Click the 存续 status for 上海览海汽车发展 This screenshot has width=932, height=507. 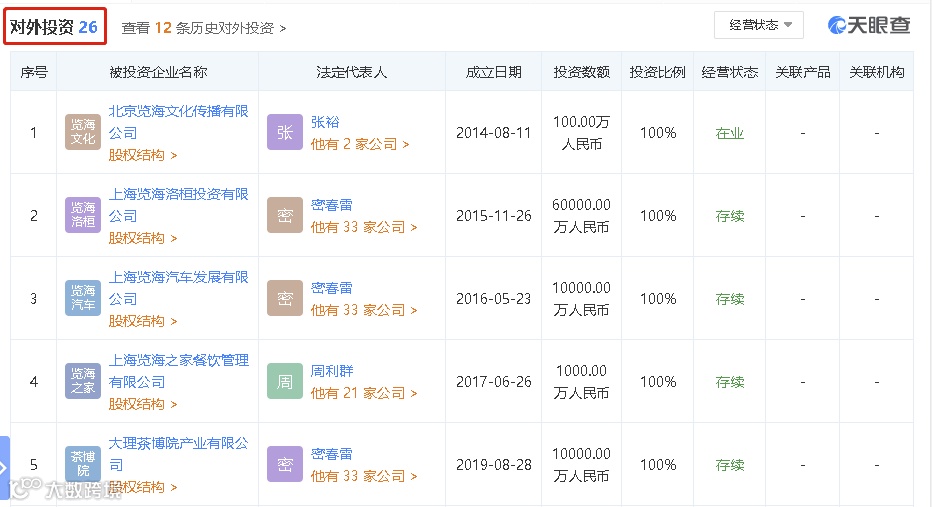[730, 299]
